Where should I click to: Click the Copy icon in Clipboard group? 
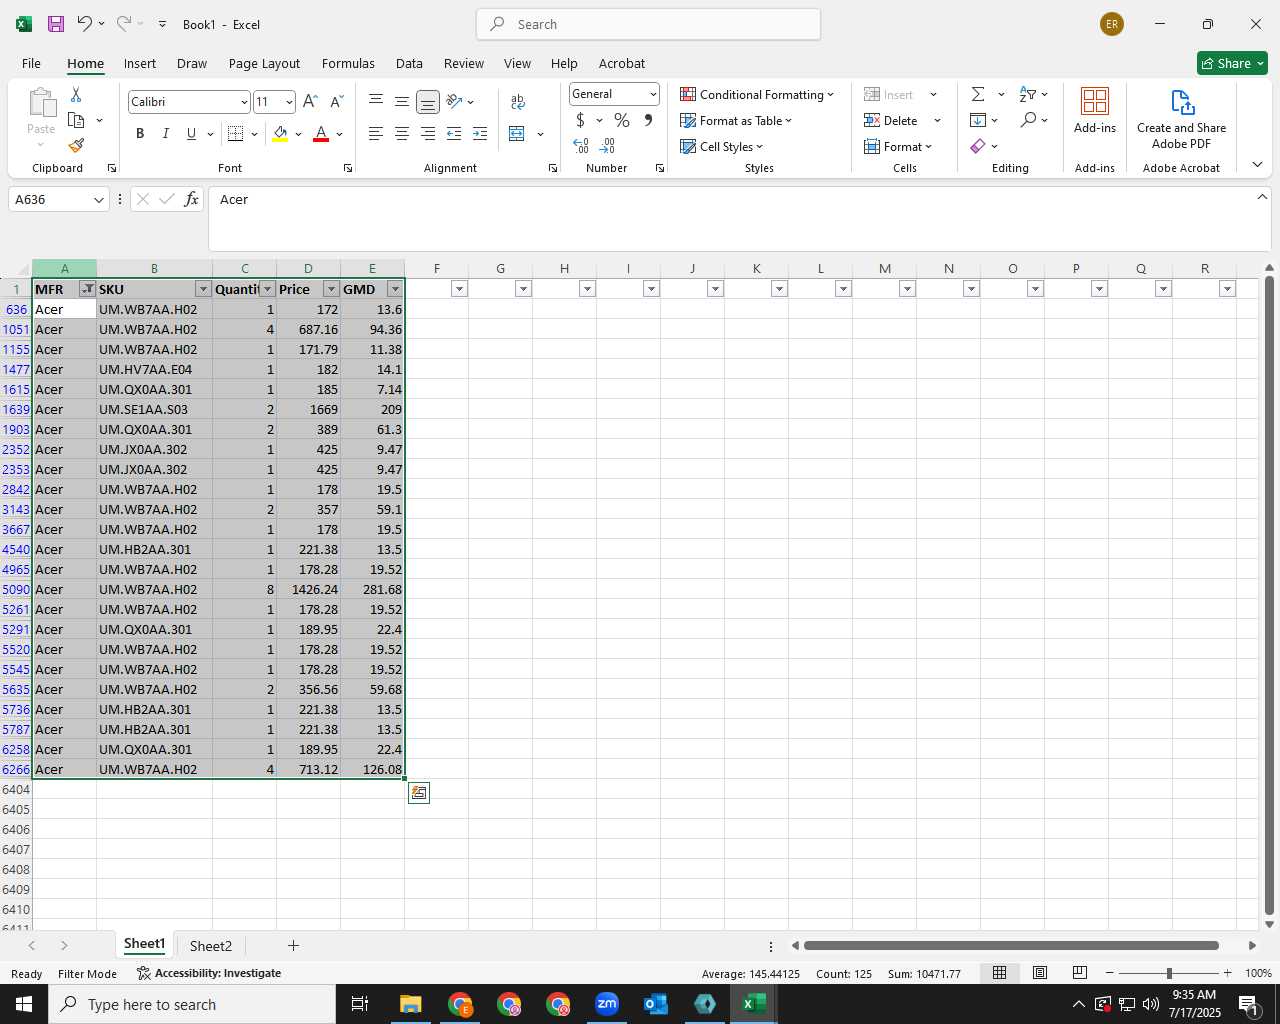76,120
